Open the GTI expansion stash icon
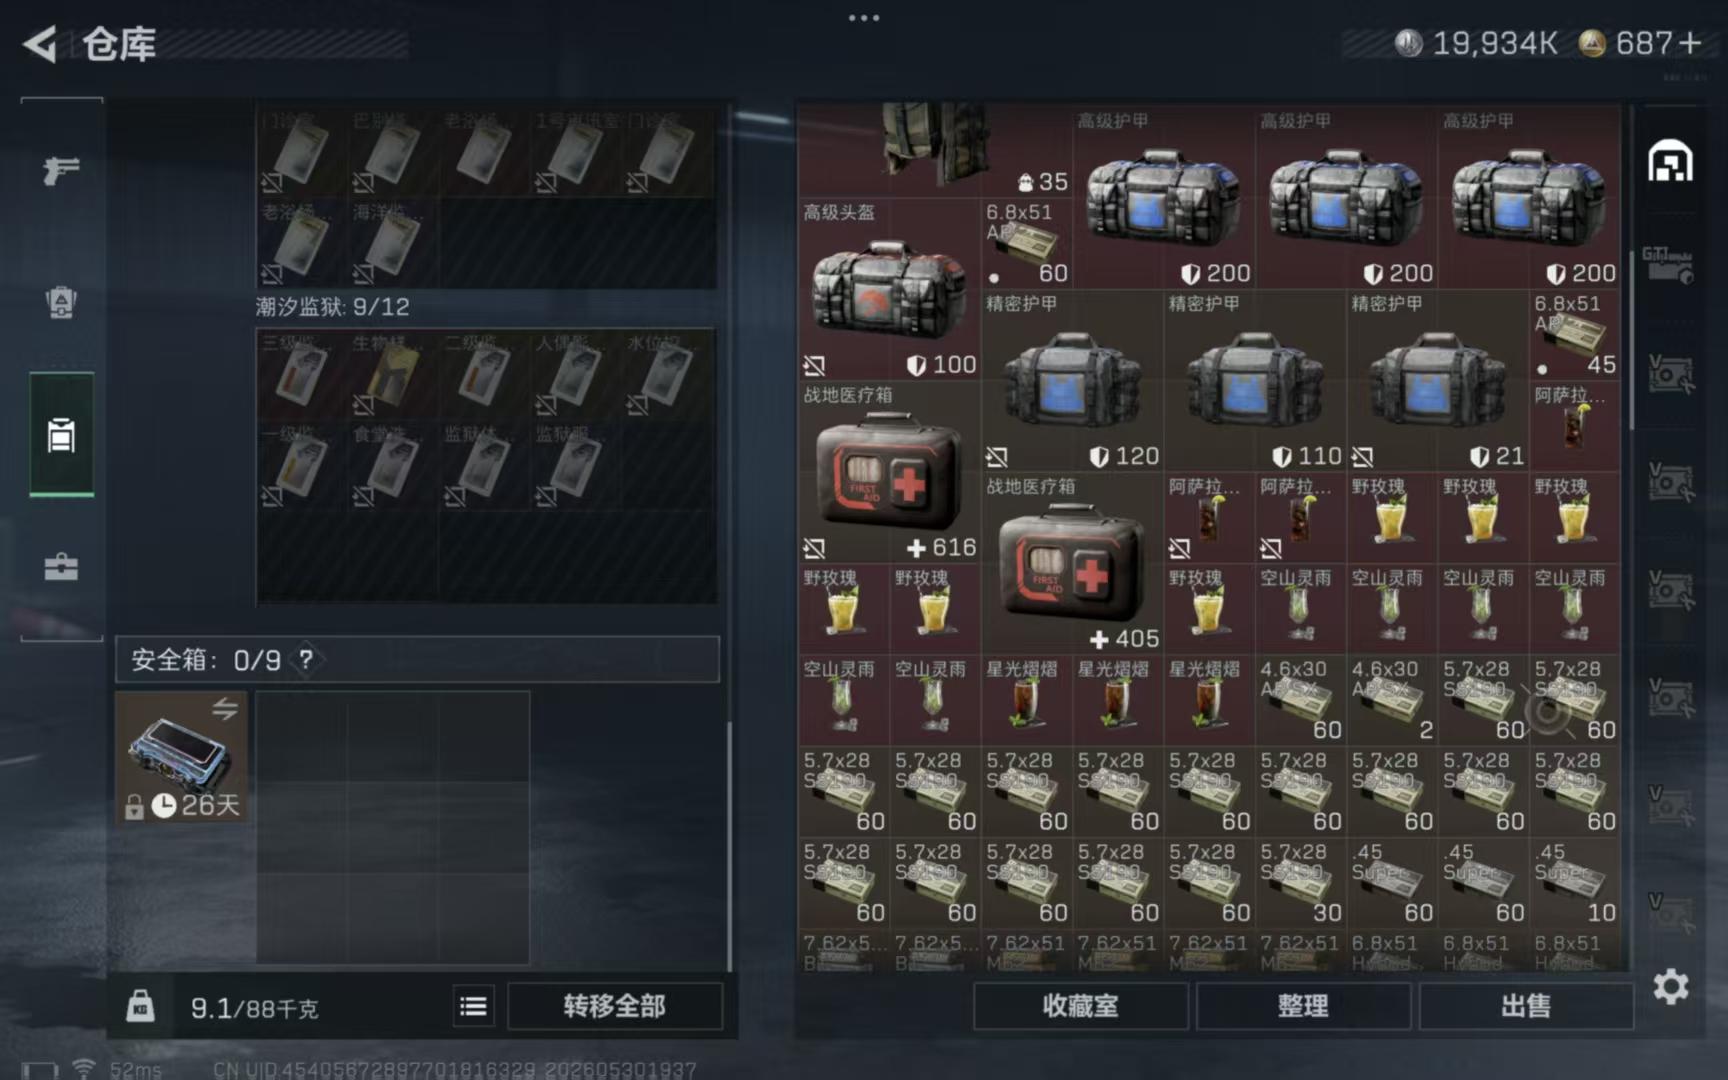This screenshot has height=1080, width=1728. [1668, 265]
